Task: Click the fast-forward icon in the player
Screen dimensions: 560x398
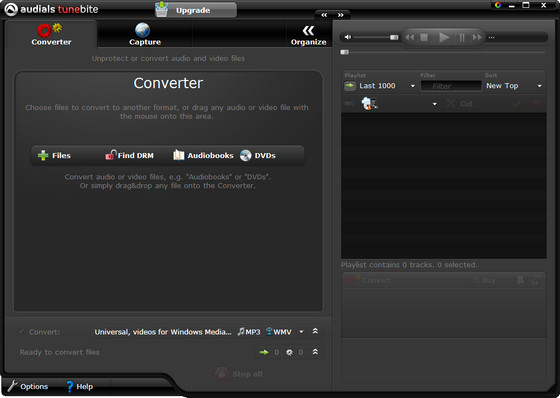Action: pyautogui.click(x=477, y=37)
